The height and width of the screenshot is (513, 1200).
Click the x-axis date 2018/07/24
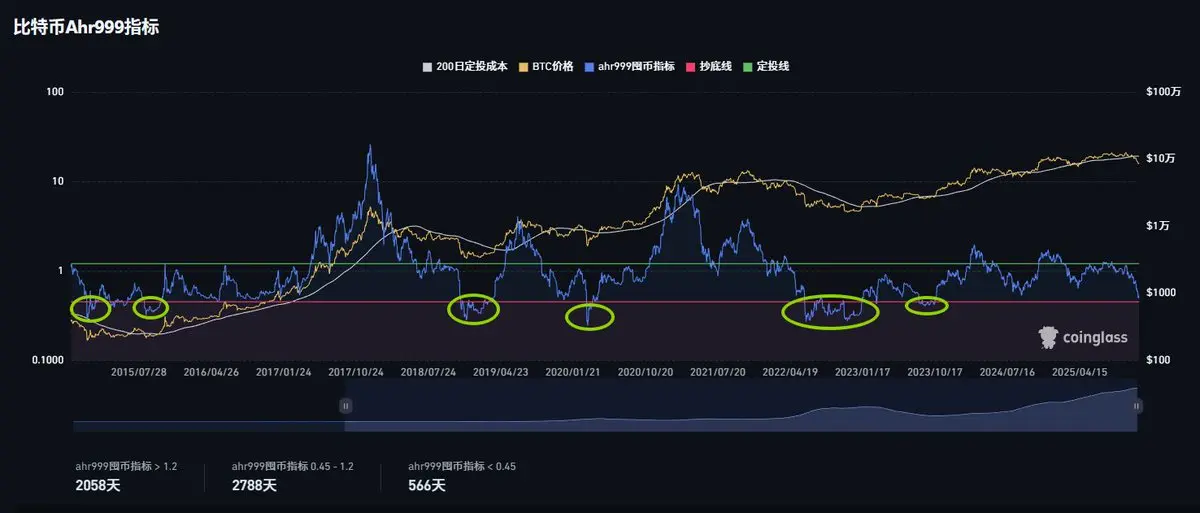coord(428,371)
